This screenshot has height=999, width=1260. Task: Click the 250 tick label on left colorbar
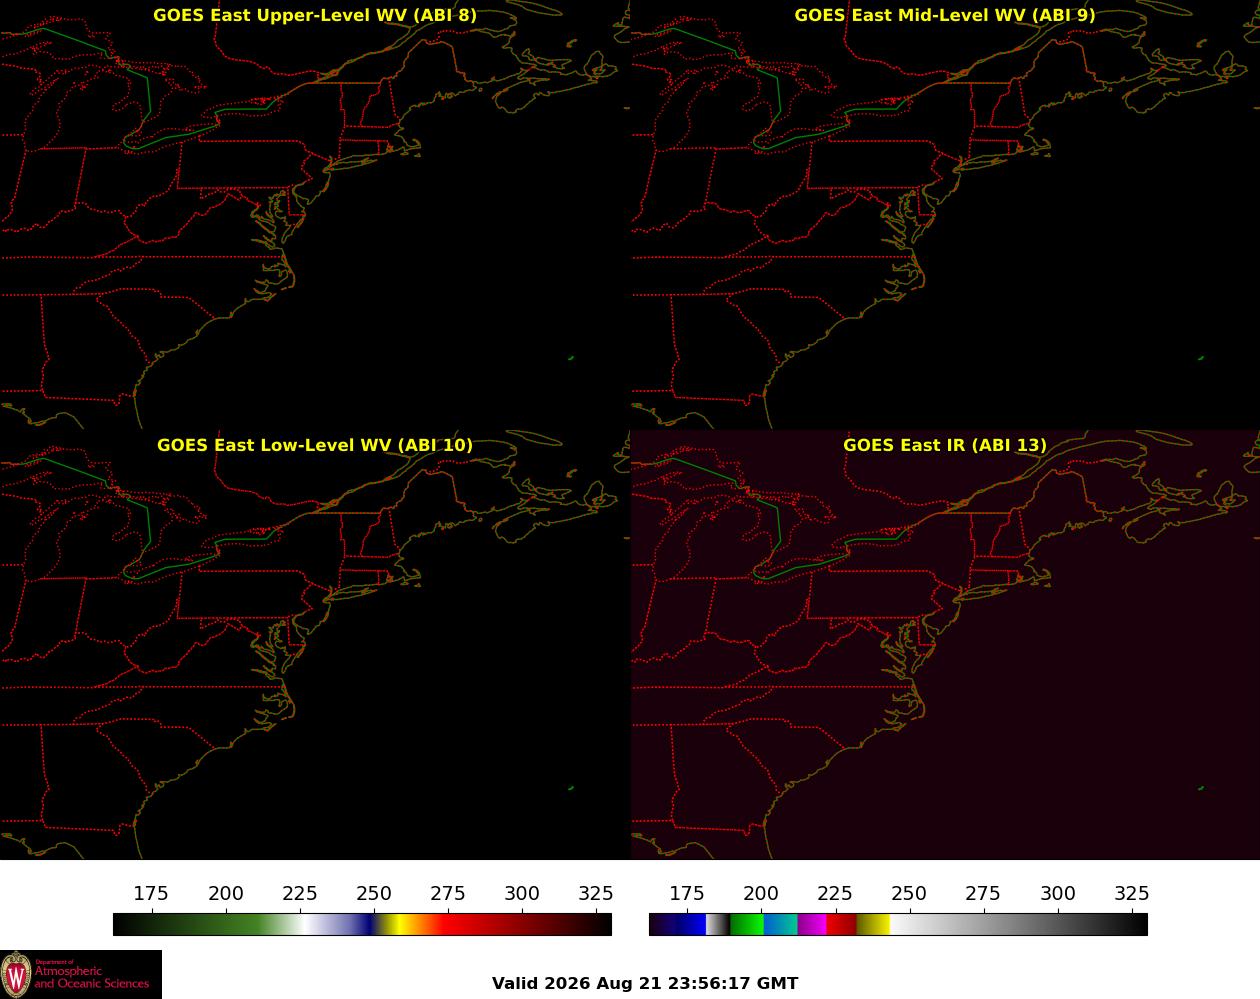[x=374, y=893]
